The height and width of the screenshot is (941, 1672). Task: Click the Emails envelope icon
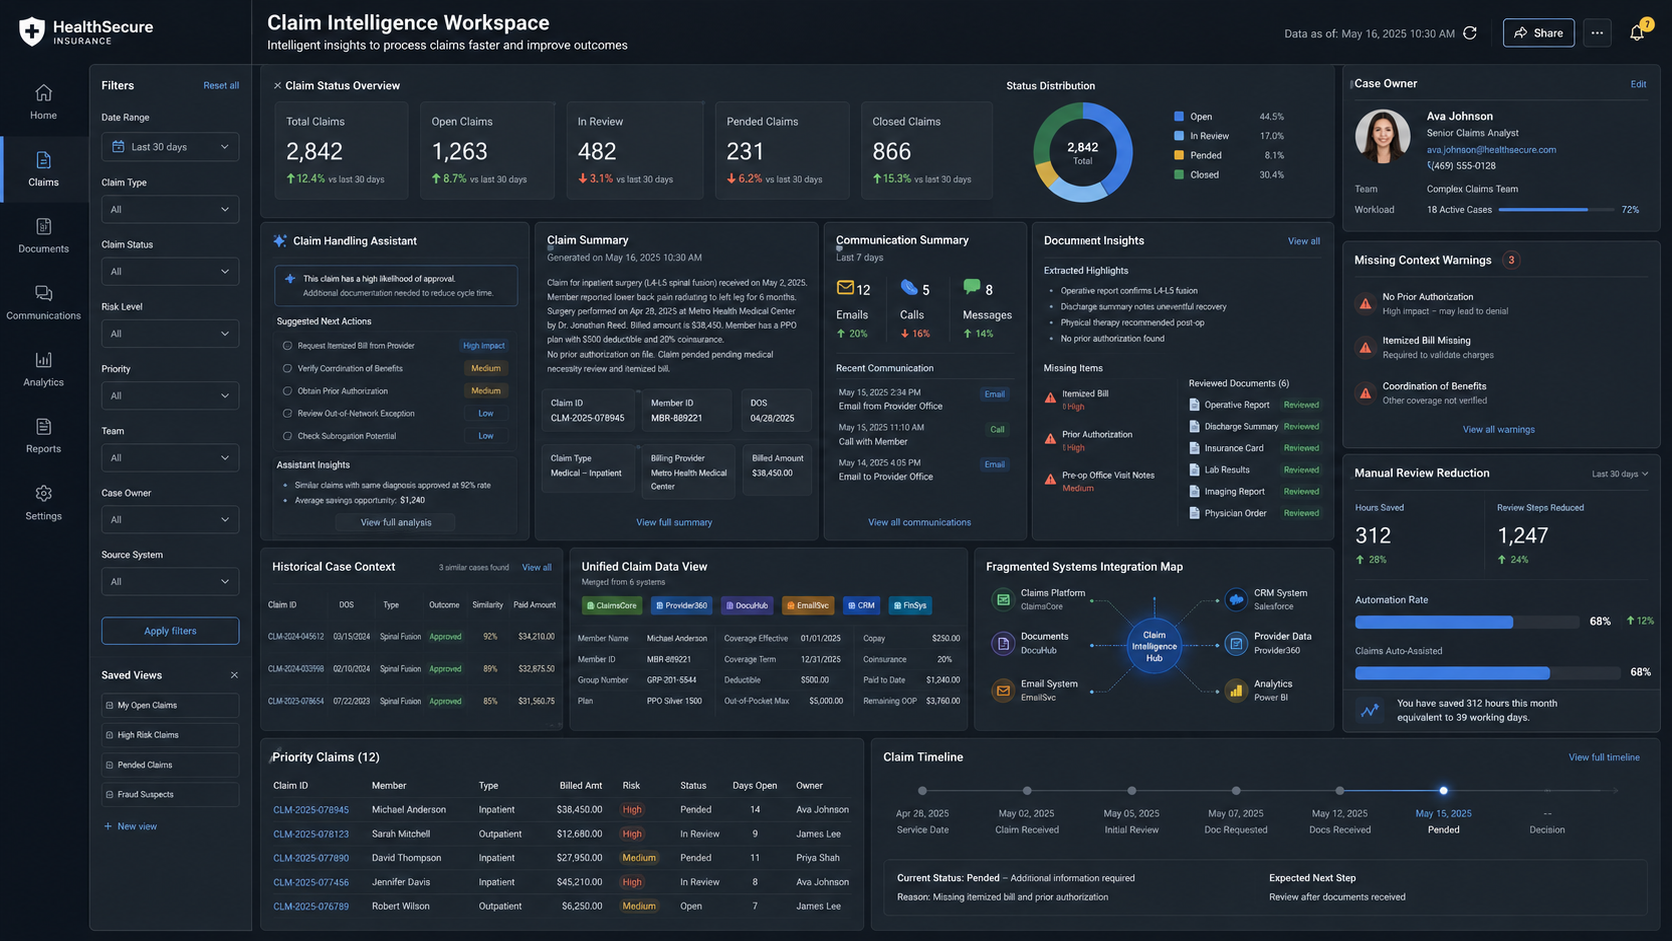[x=845, y=288]
